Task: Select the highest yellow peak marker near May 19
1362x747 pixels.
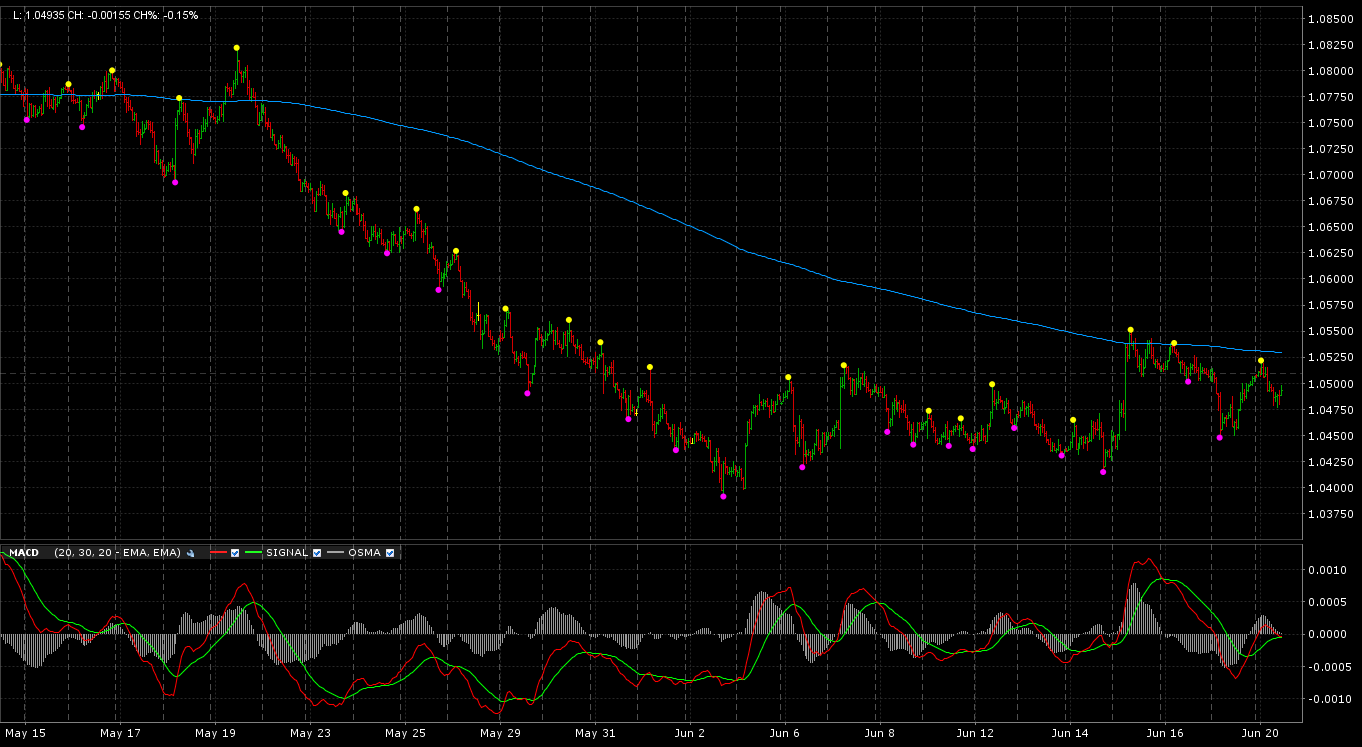Action: click(237, 48)
